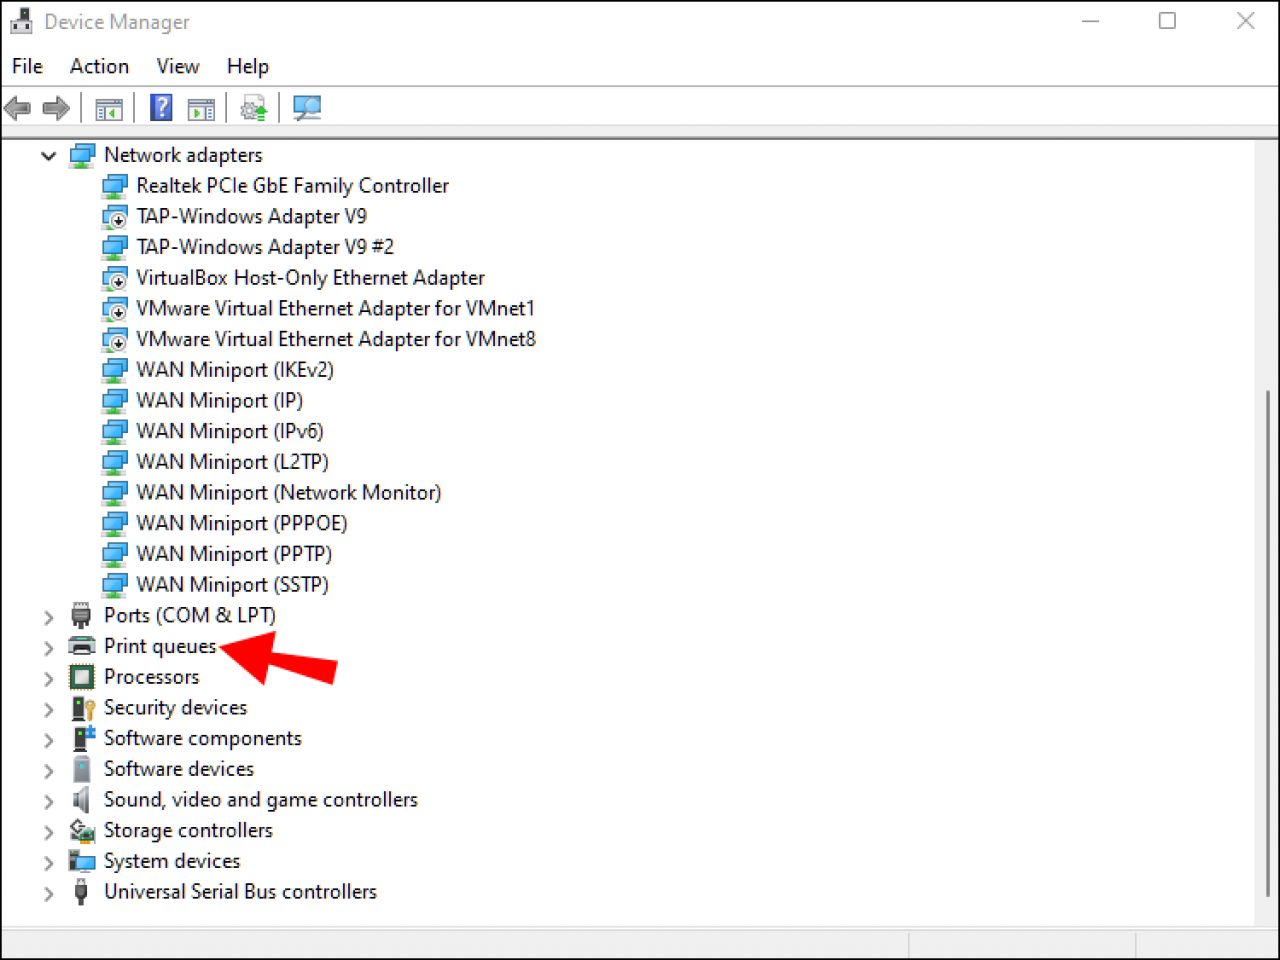1280x960 pixels.
Task: Select the Realtek PCIe GbE Family Controller device
Action: 292,185
